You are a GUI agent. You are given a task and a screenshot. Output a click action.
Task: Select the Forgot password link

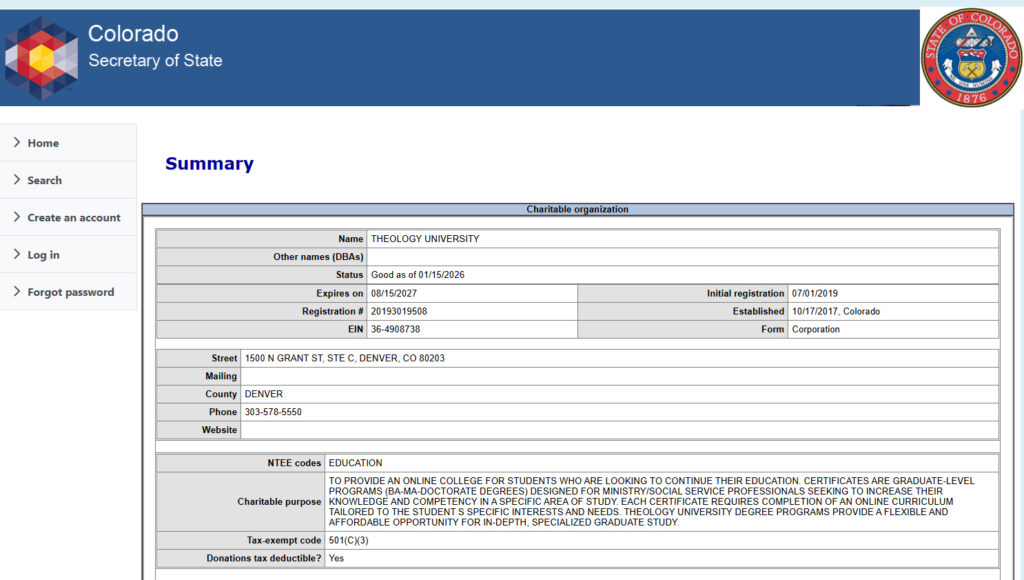point(70,292)
